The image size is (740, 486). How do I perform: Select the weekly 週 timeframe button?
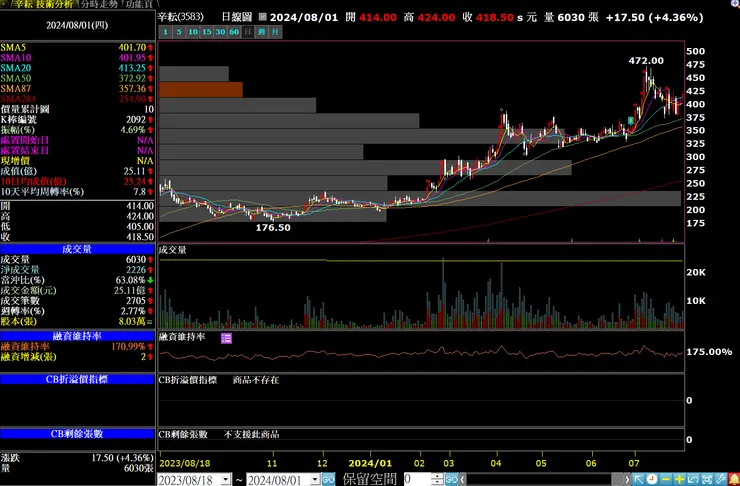pyautogui.click(x=262, y=32)
